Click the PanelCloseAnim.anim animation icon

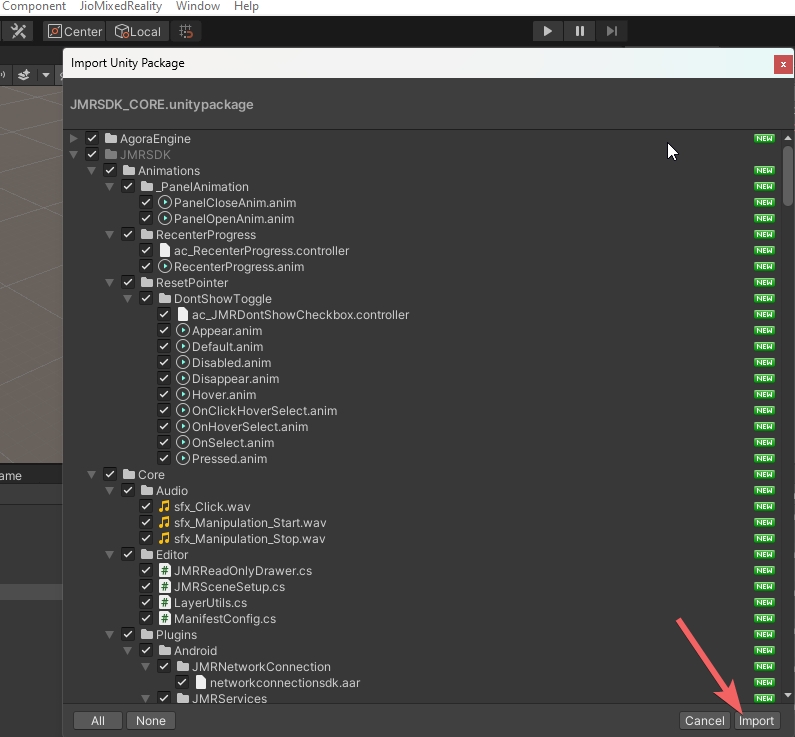165,203
